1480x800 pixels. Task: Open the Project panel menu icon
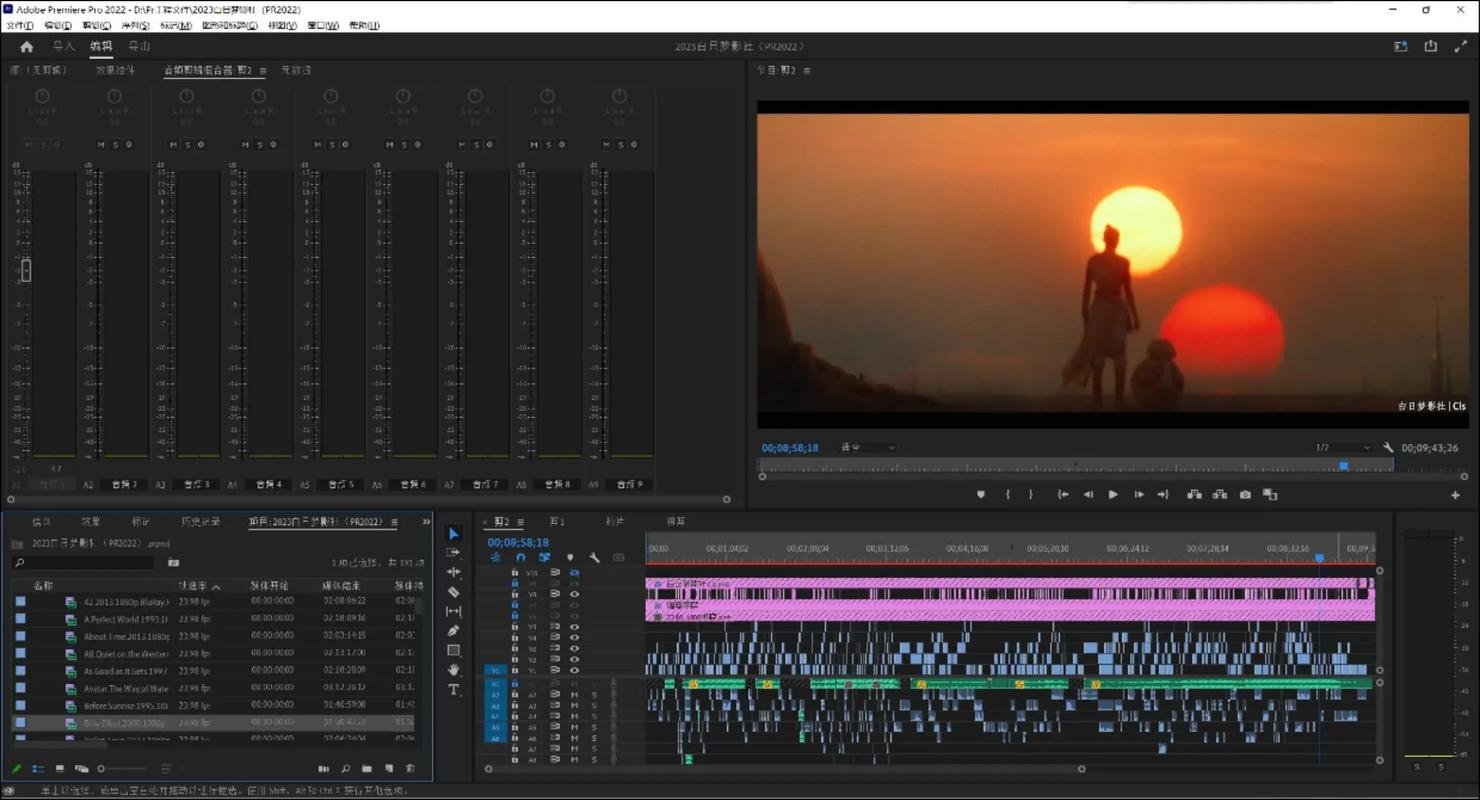[395, 522]
